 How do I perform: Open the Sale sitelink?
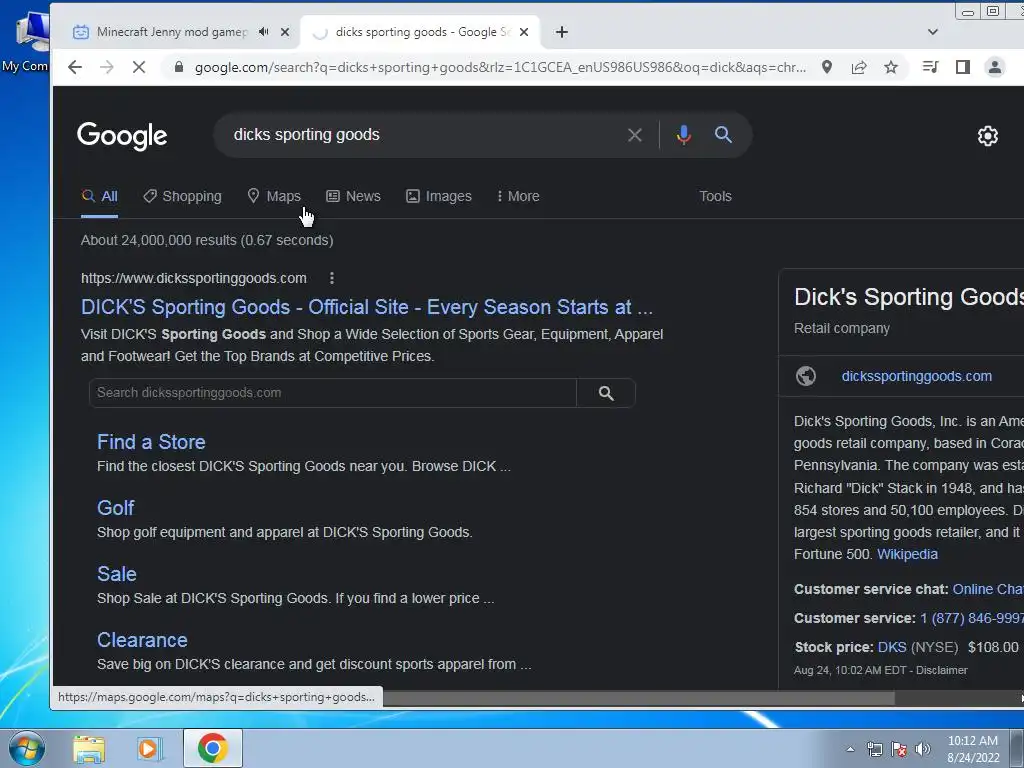coord(116,574)
